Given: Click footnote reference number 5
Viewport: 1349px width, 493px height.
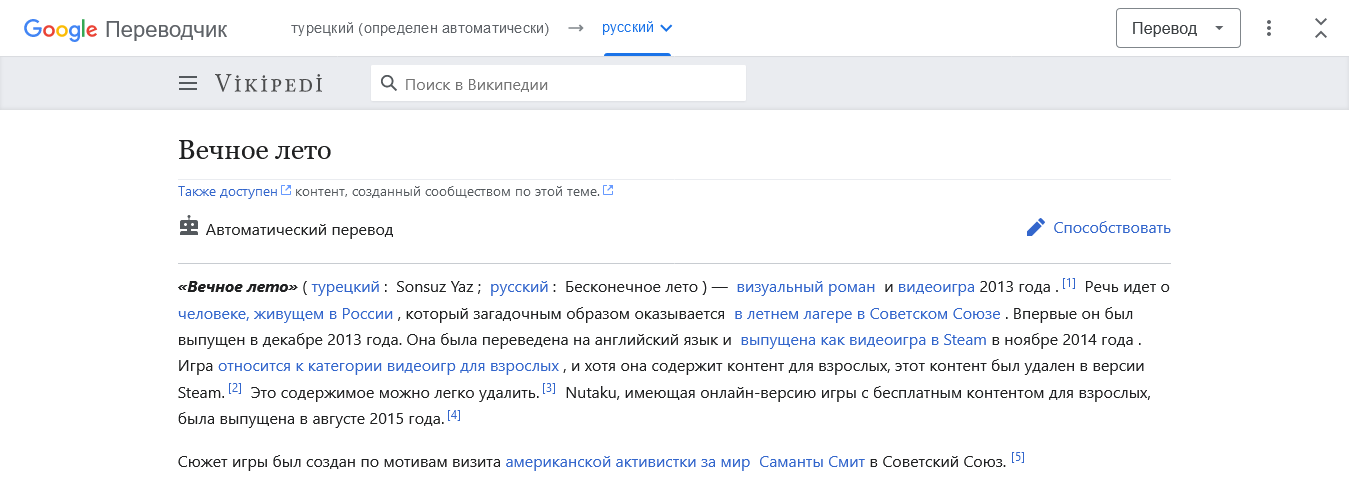Looking at the screenshot, I should click(x=1018, y=458).
